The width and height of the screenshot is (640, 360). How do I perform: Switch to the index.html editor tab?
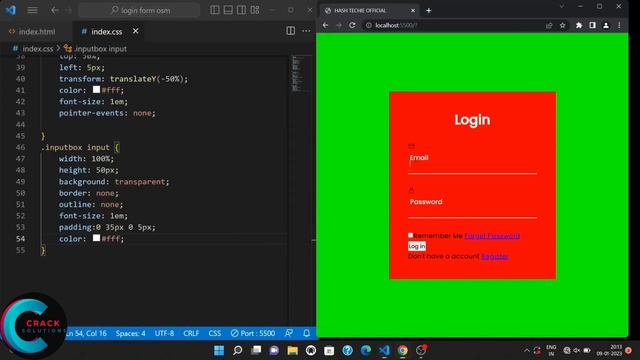coord(32,31)
